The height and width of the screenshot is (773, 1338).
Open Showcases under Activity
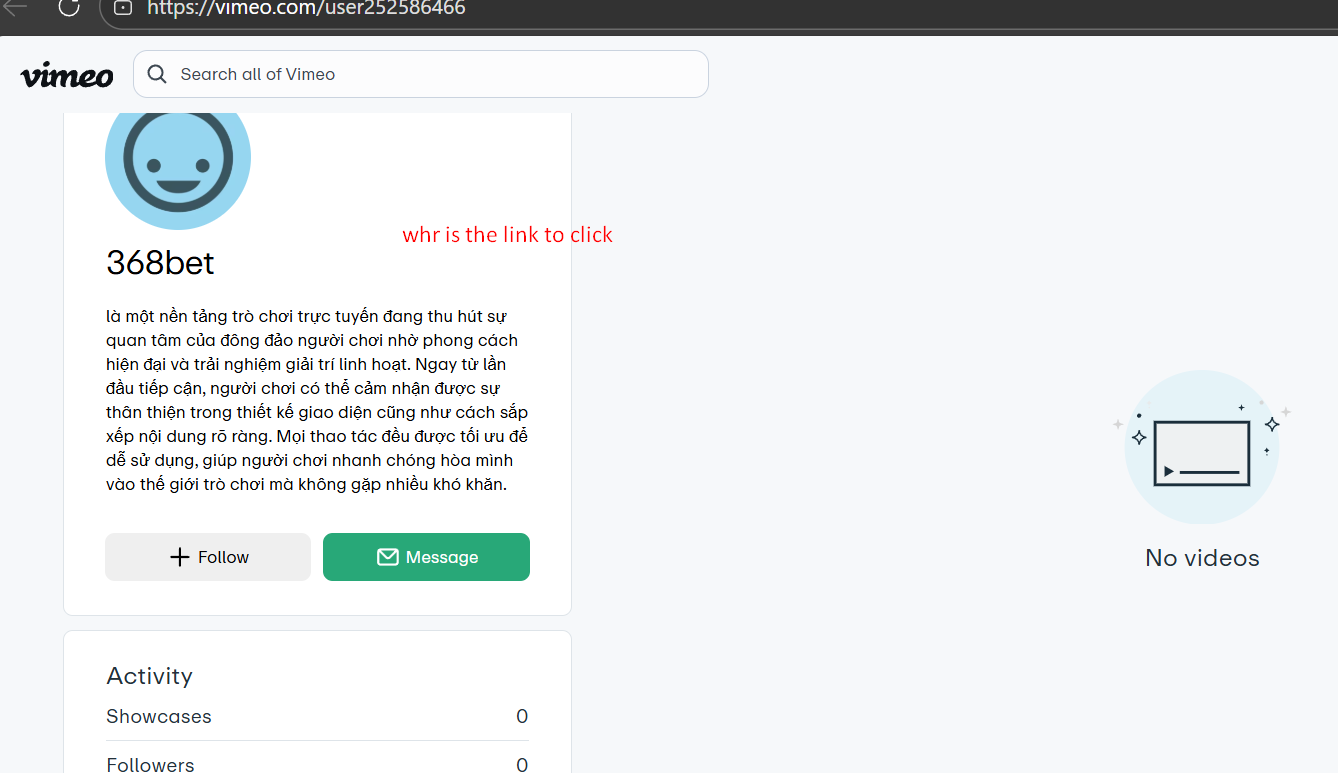159,716
